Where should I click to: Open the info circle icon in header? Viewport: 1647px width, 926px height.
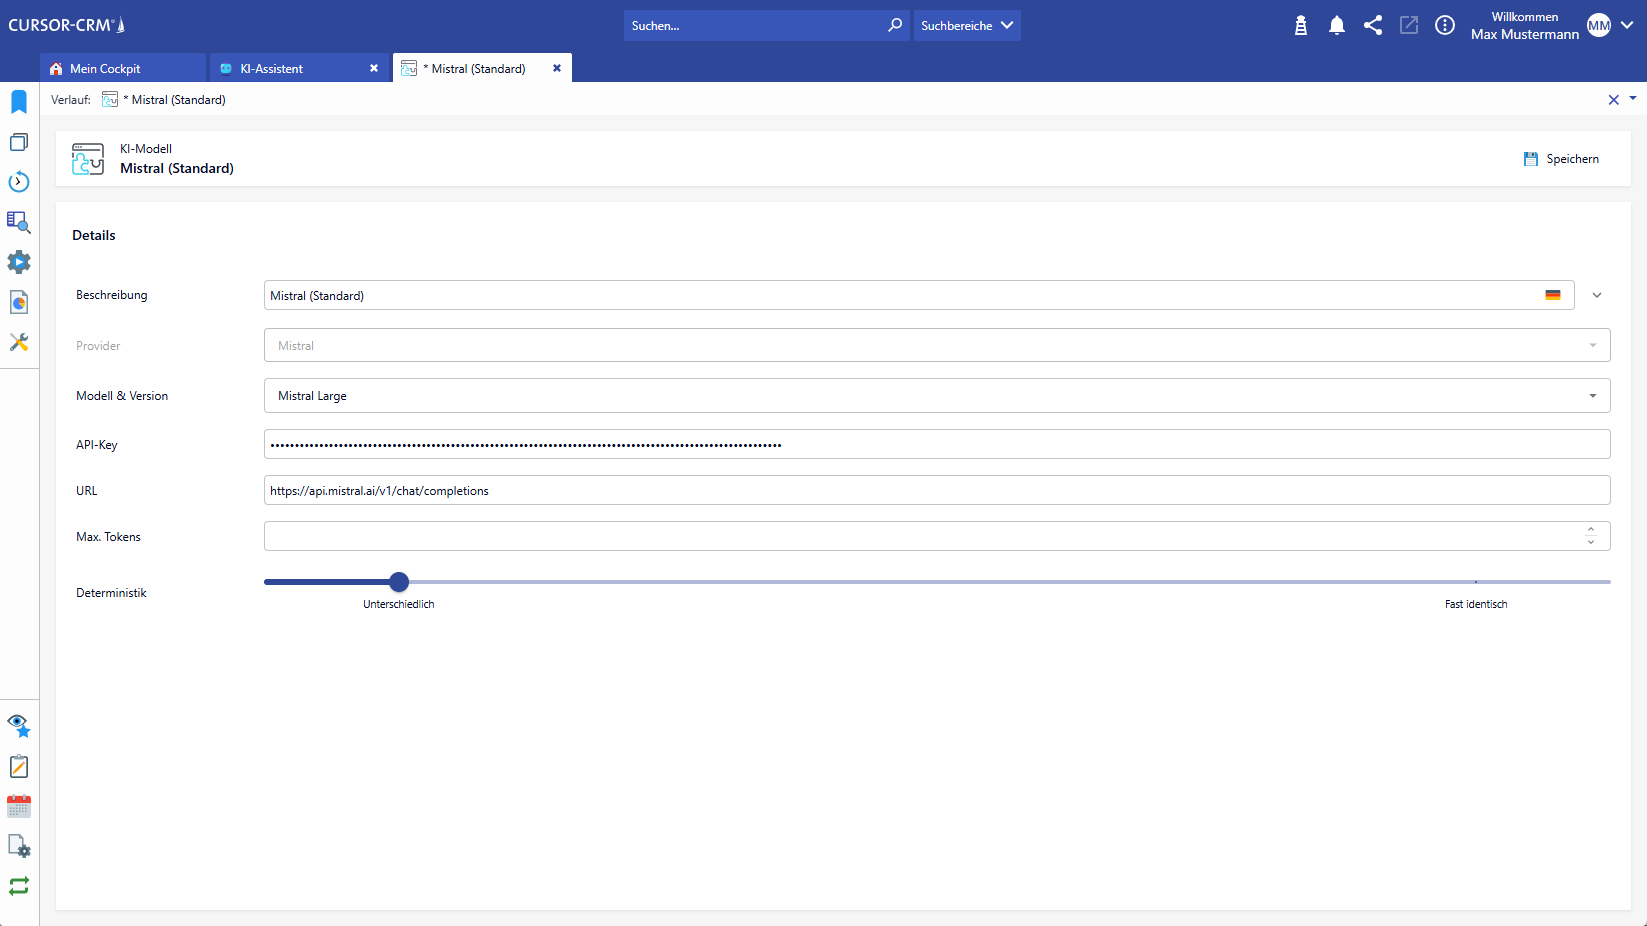click(1445, 26)
